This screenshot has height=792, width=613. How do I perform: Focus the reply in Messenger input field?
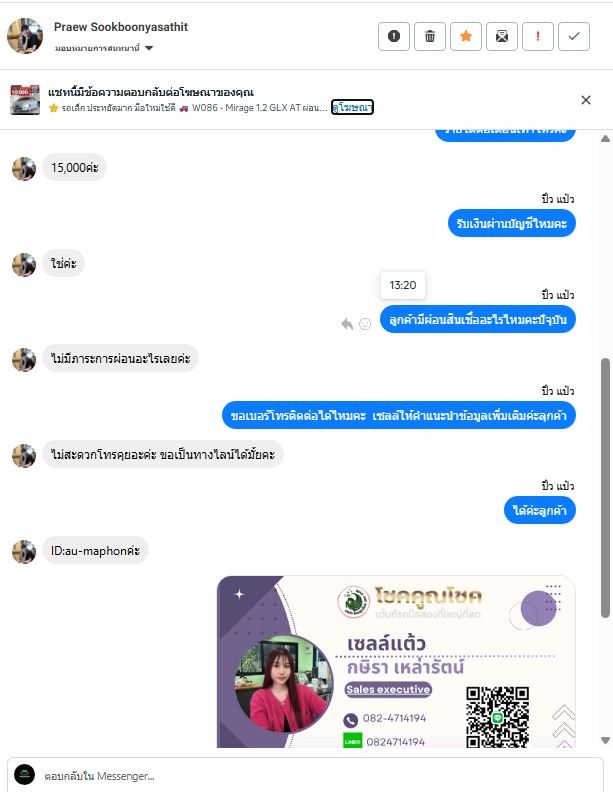(305, 775)
